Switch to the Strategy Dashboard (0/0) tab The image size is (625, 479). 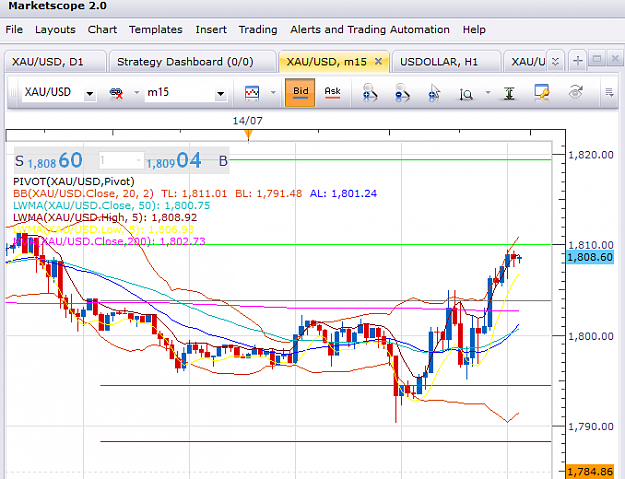point(193,62)
